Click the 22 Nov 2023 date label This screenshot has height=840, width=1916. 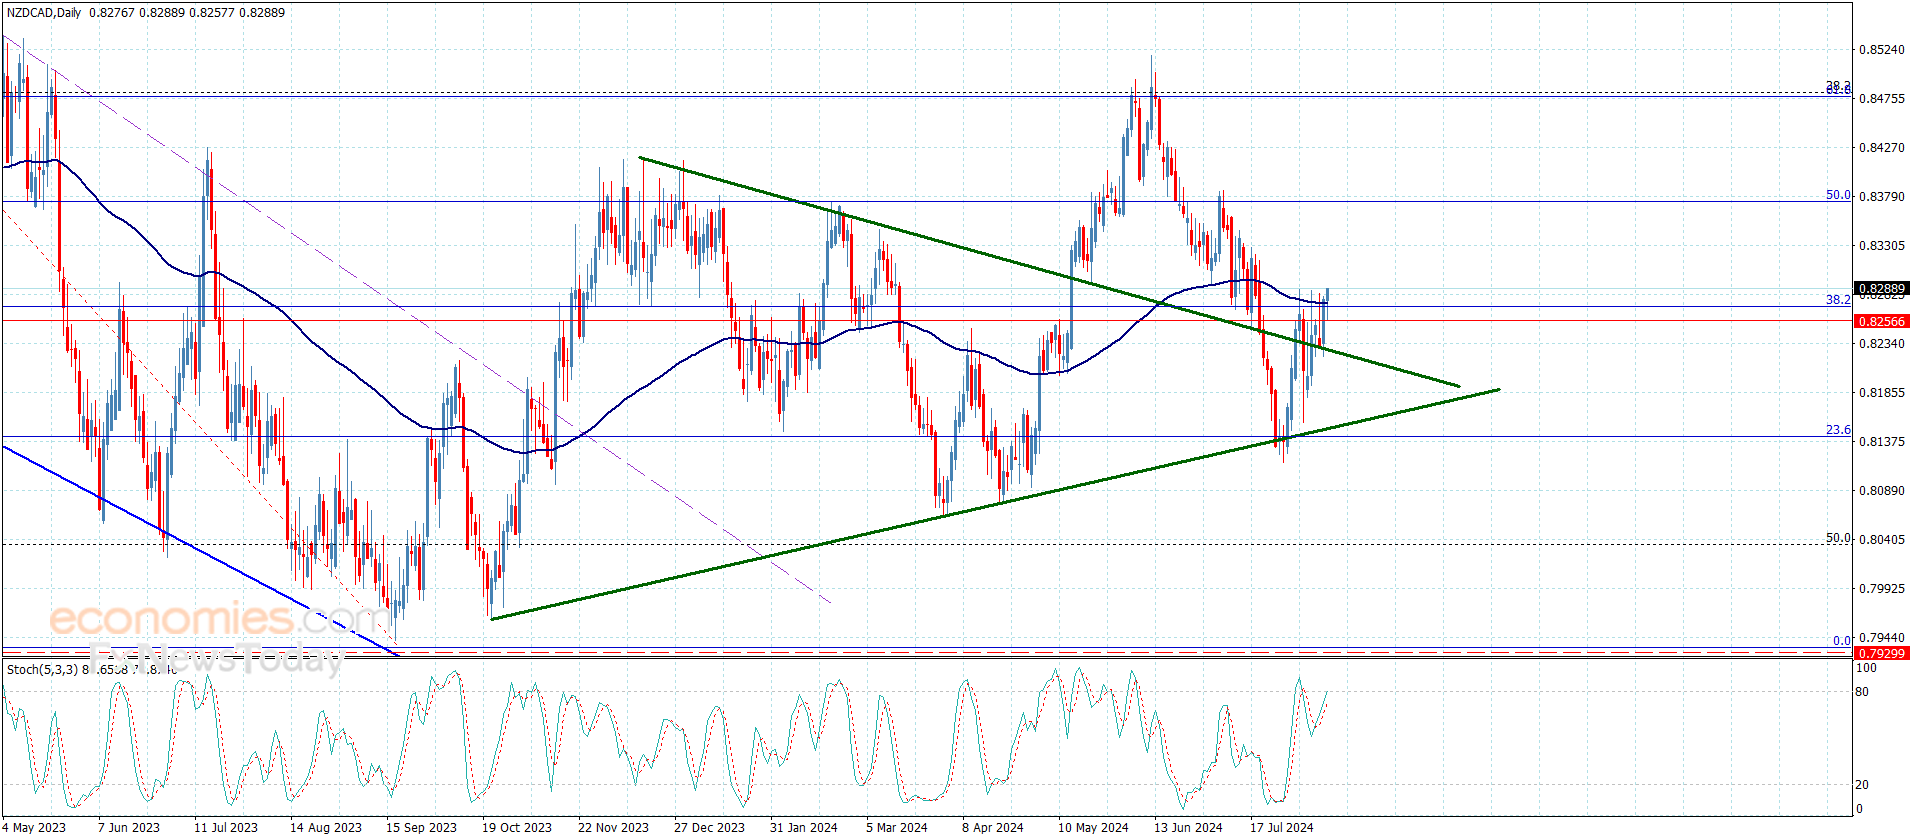[x=613, y=827]
